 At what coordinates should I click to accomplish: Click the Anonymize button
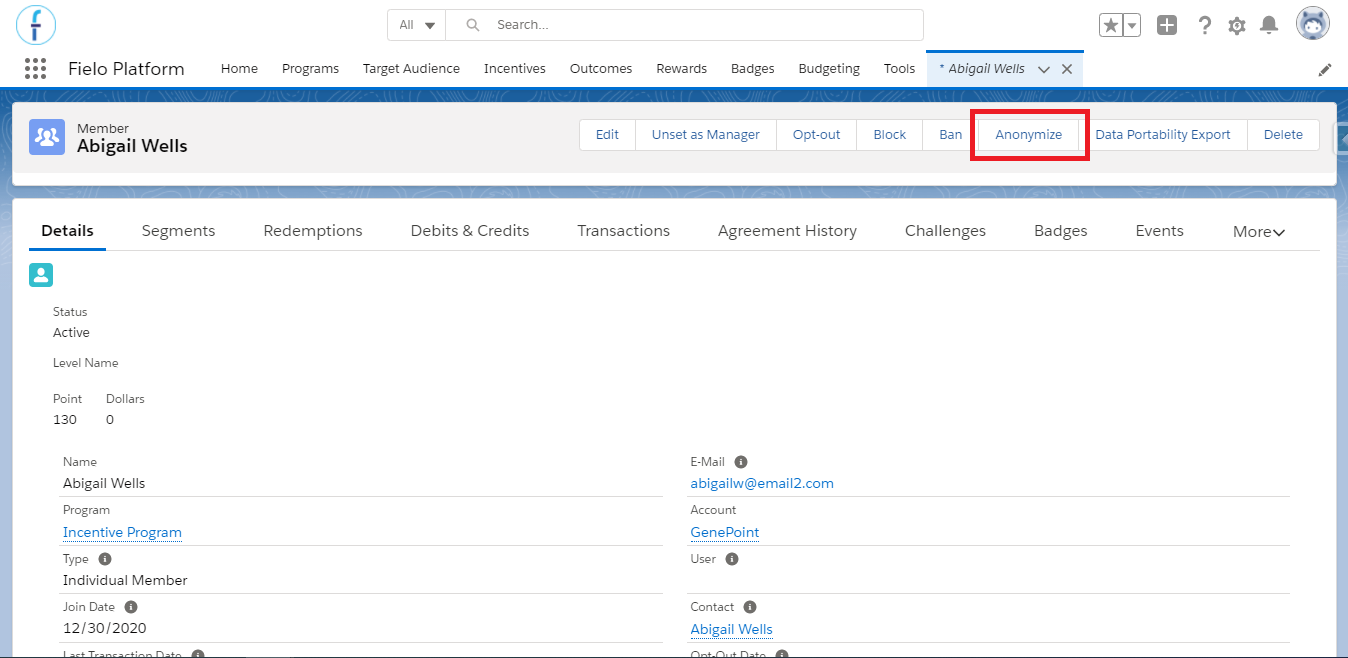click(x=1029, y=135)
